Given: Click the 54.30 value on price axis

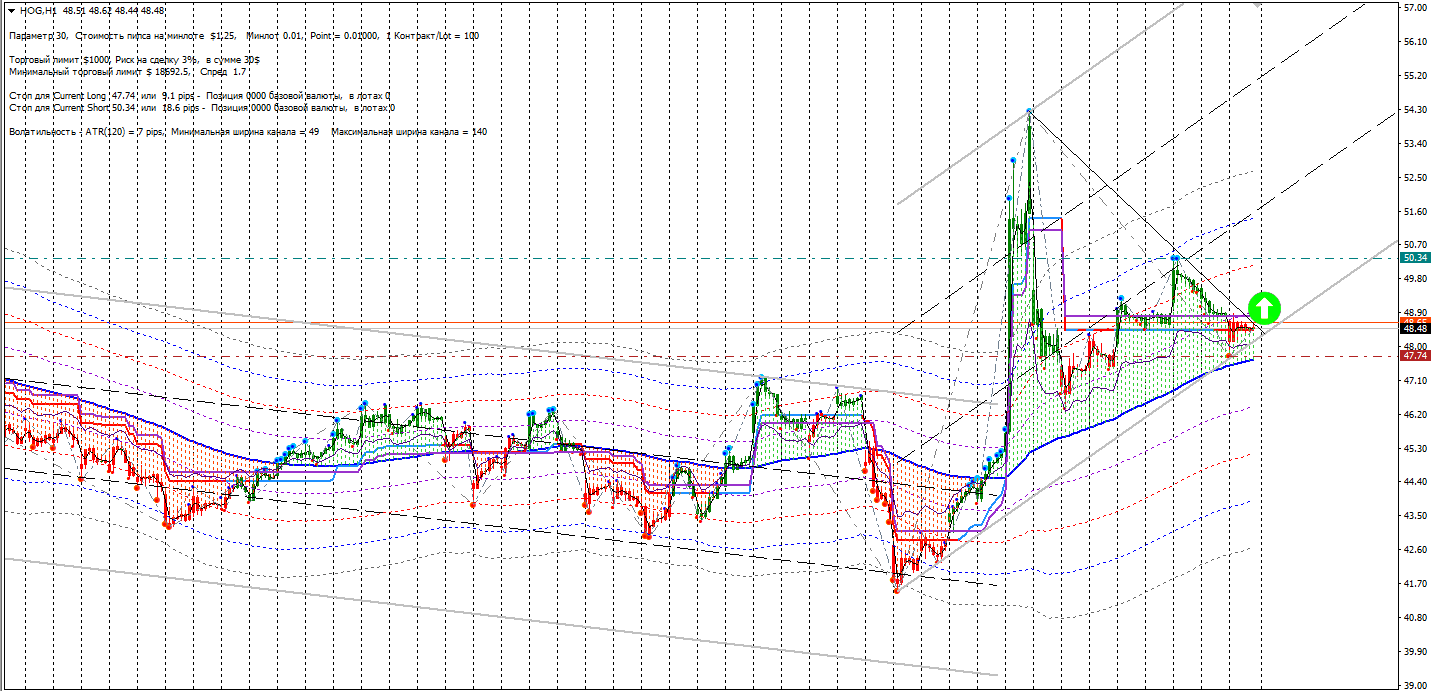Looking at the screenshot, I should pyautogui.click(x=1415, y=110).
